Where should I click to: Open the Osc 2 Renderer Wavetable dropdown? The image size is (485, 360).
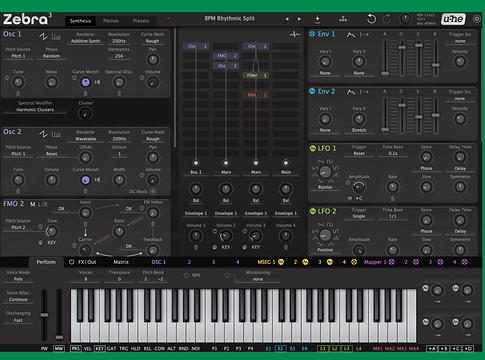pos(85,139)
